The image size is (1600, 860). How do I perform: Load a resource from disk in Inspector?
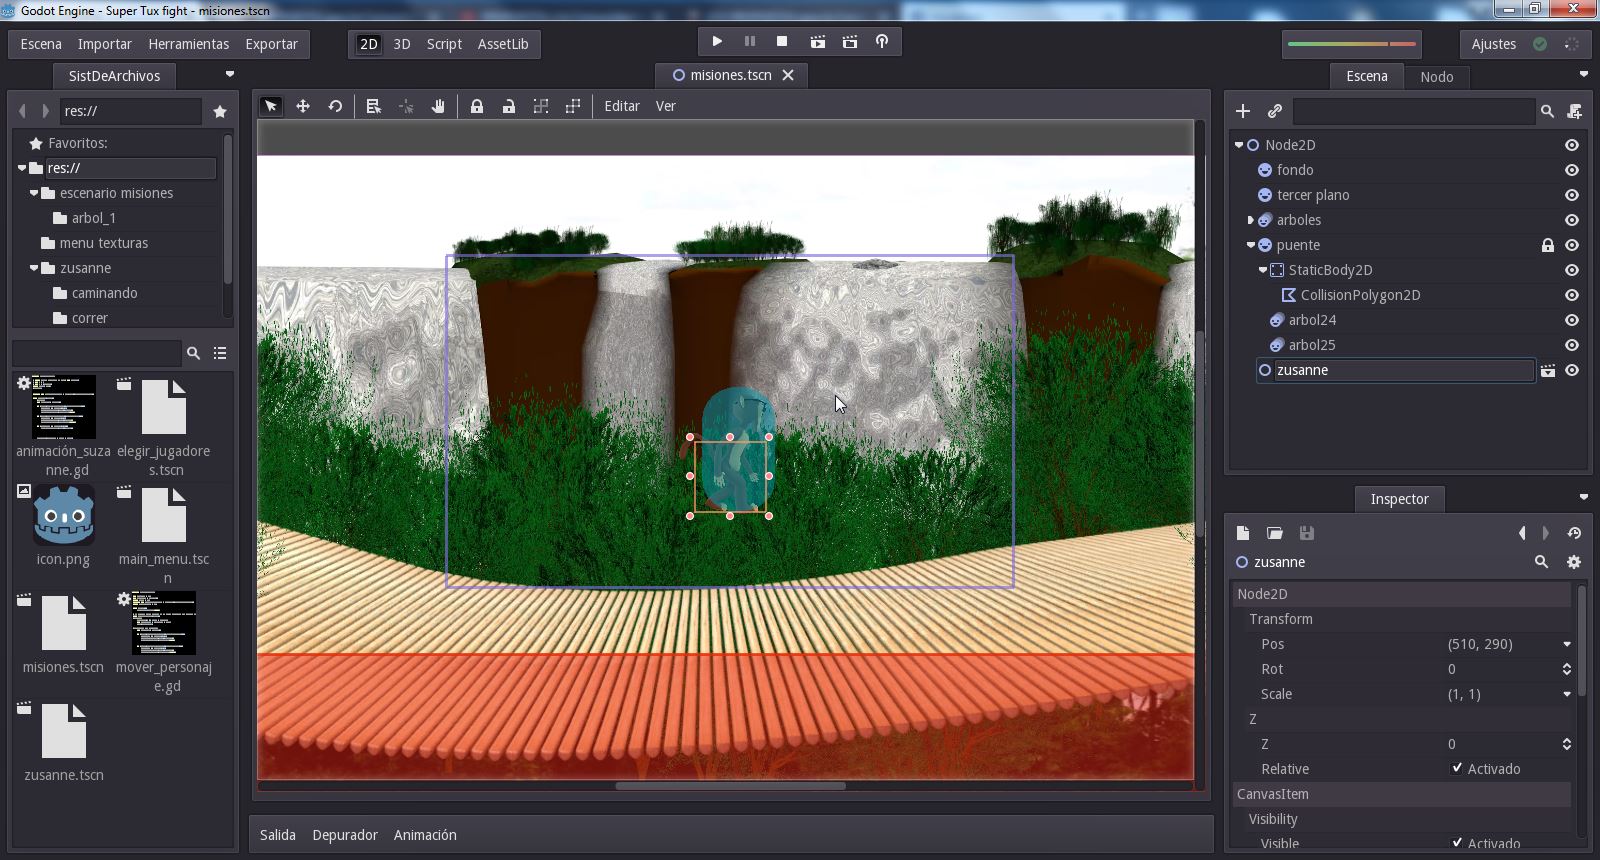point(1275,533)
